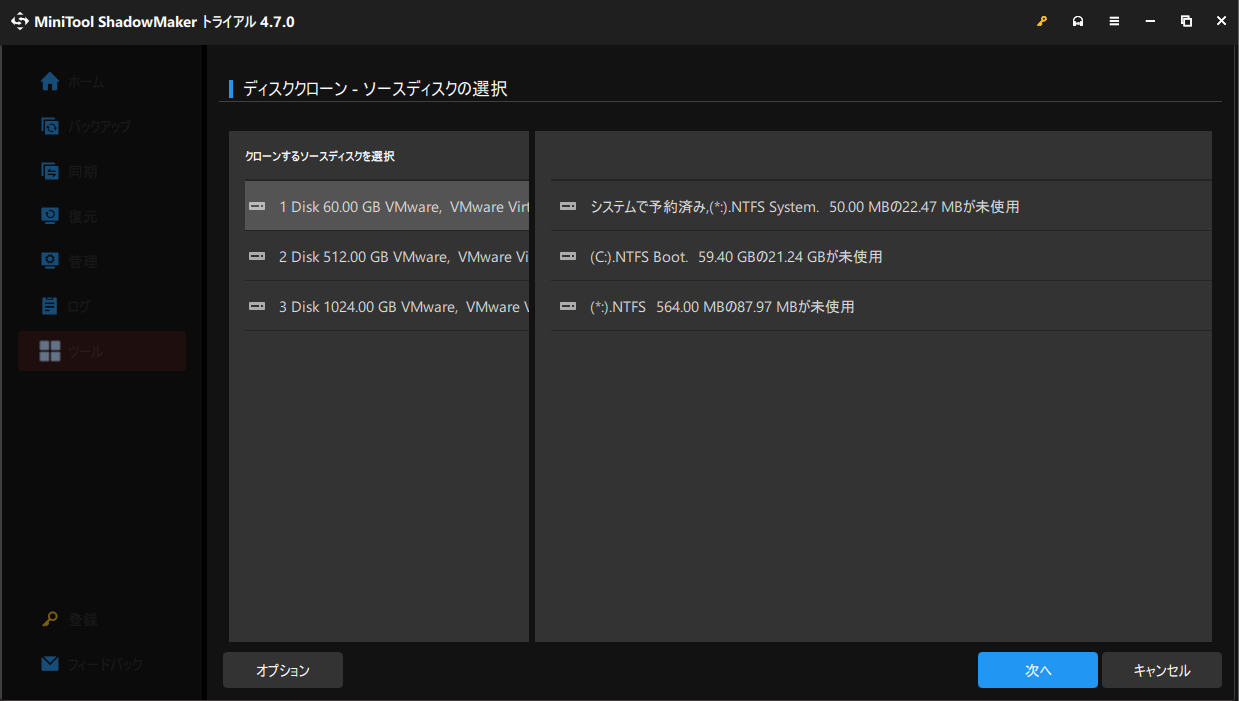
Task: Open the Backup (バックアップ) sidebar icon
Action: click(50, 126)
